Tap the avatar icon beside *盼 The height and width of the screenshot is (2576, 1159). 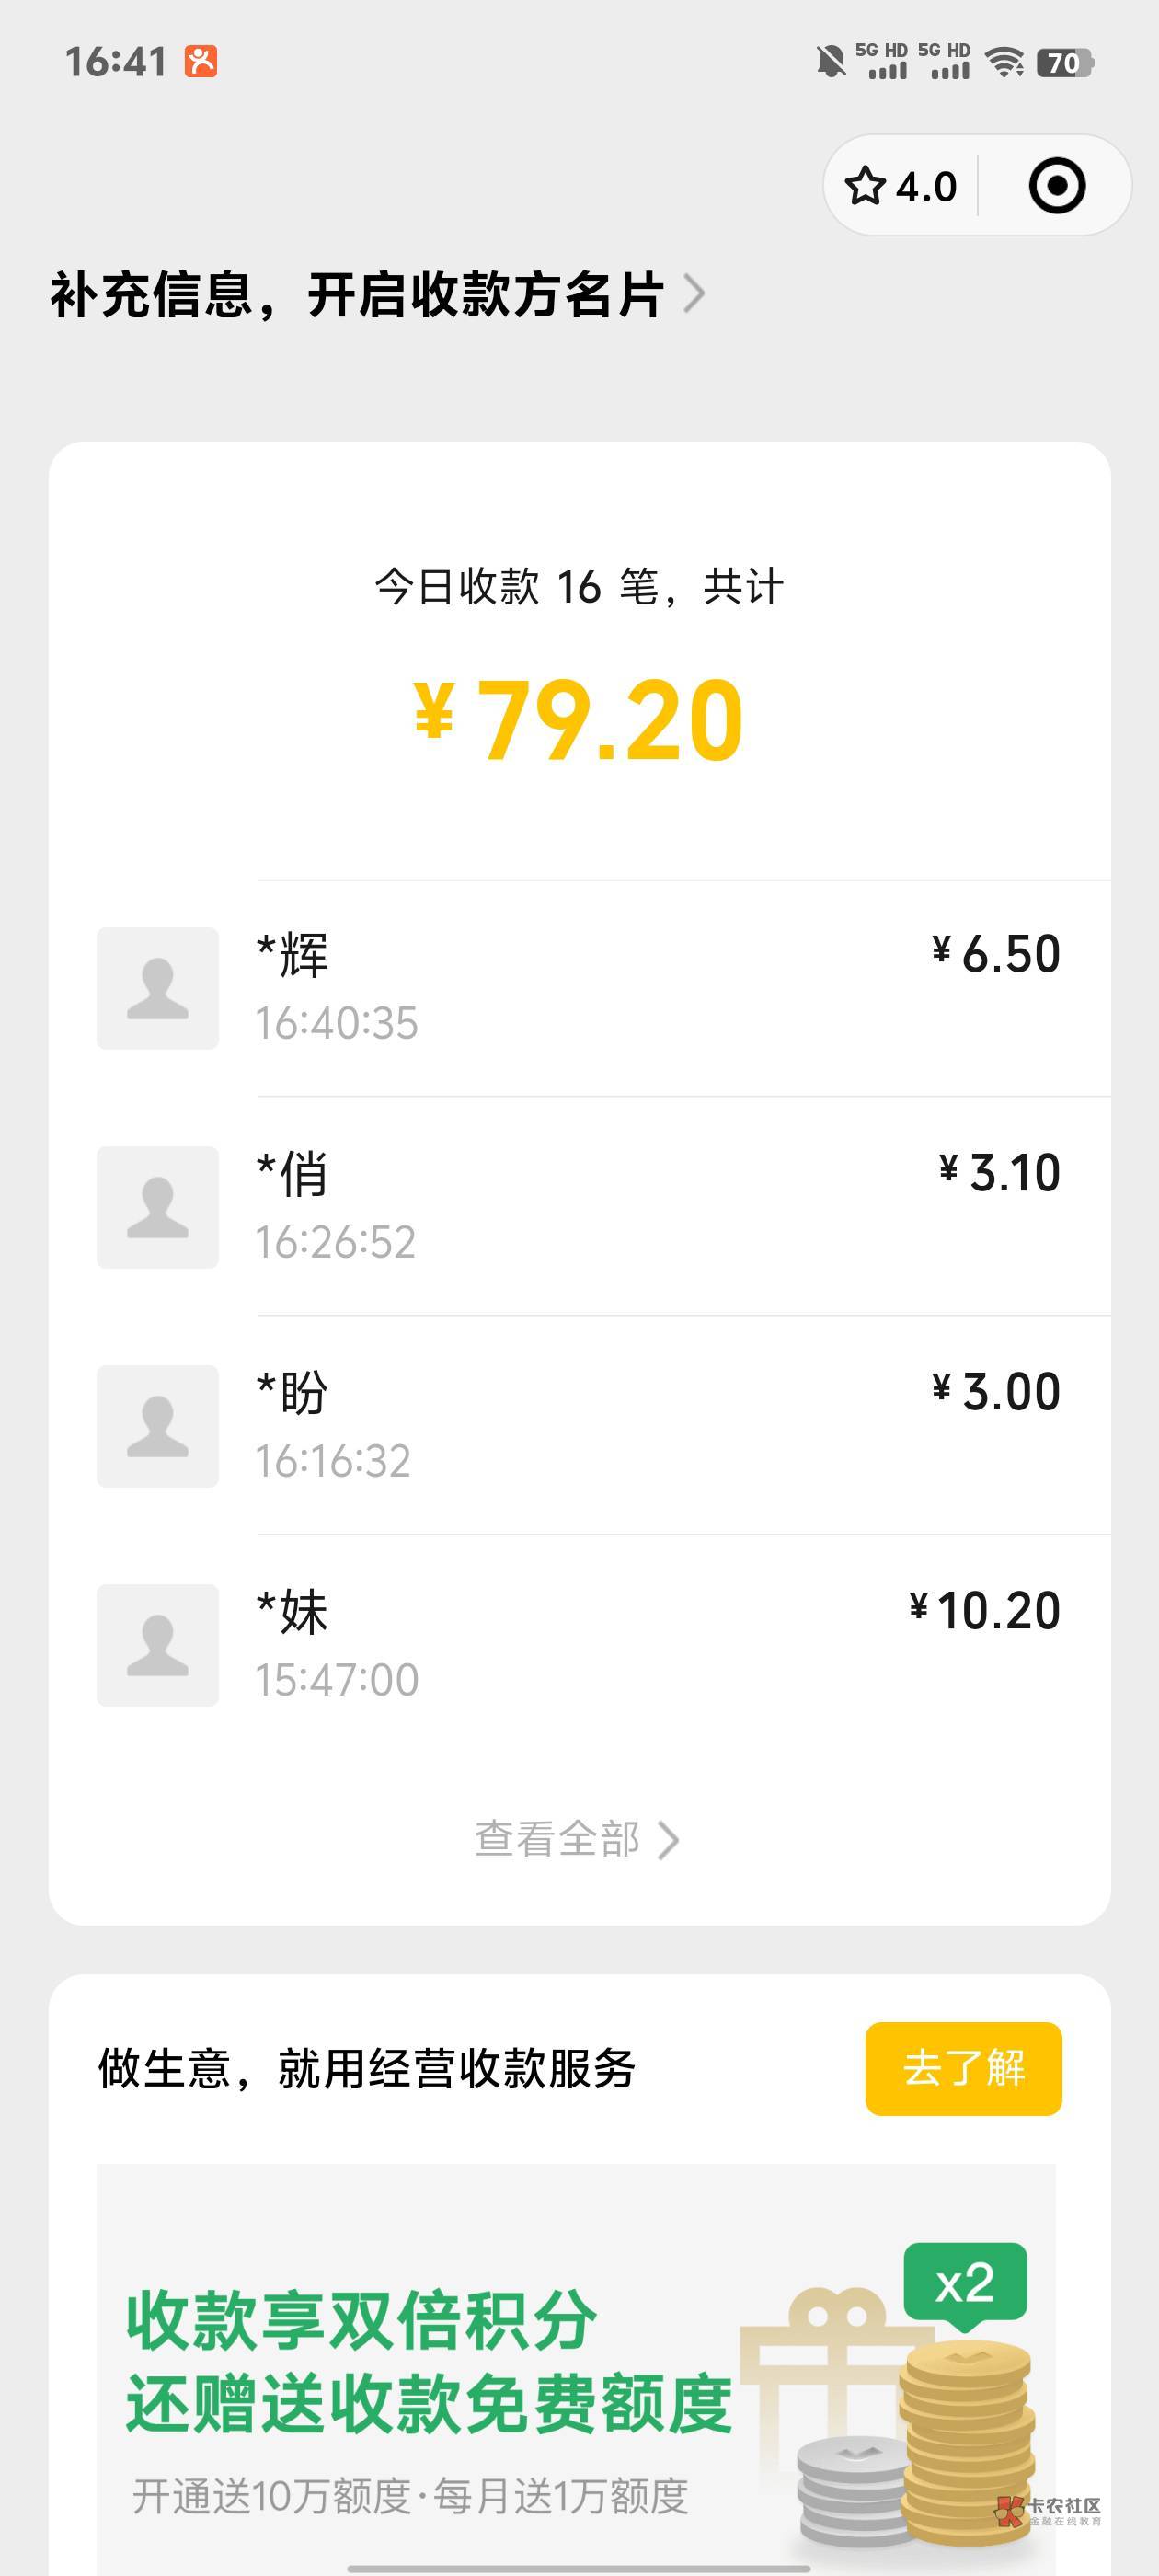tap(157, 1426)
